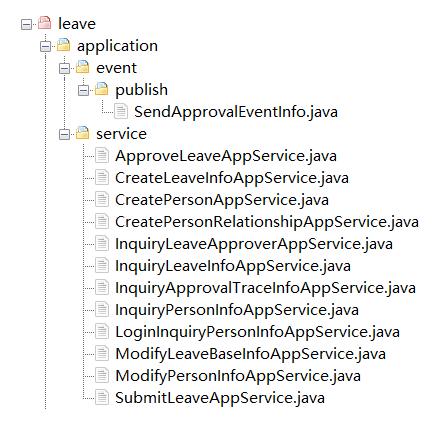The width and height of the screenshot is (444, 421).
Task: Collapse the leave root node
Action: (x=26, y=24)
